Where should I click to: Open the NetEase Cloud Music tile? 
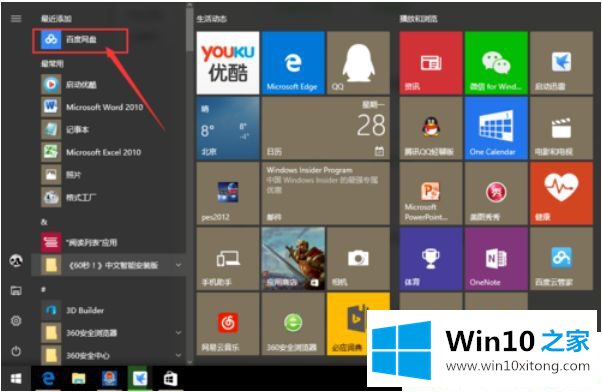click(228, 324)
